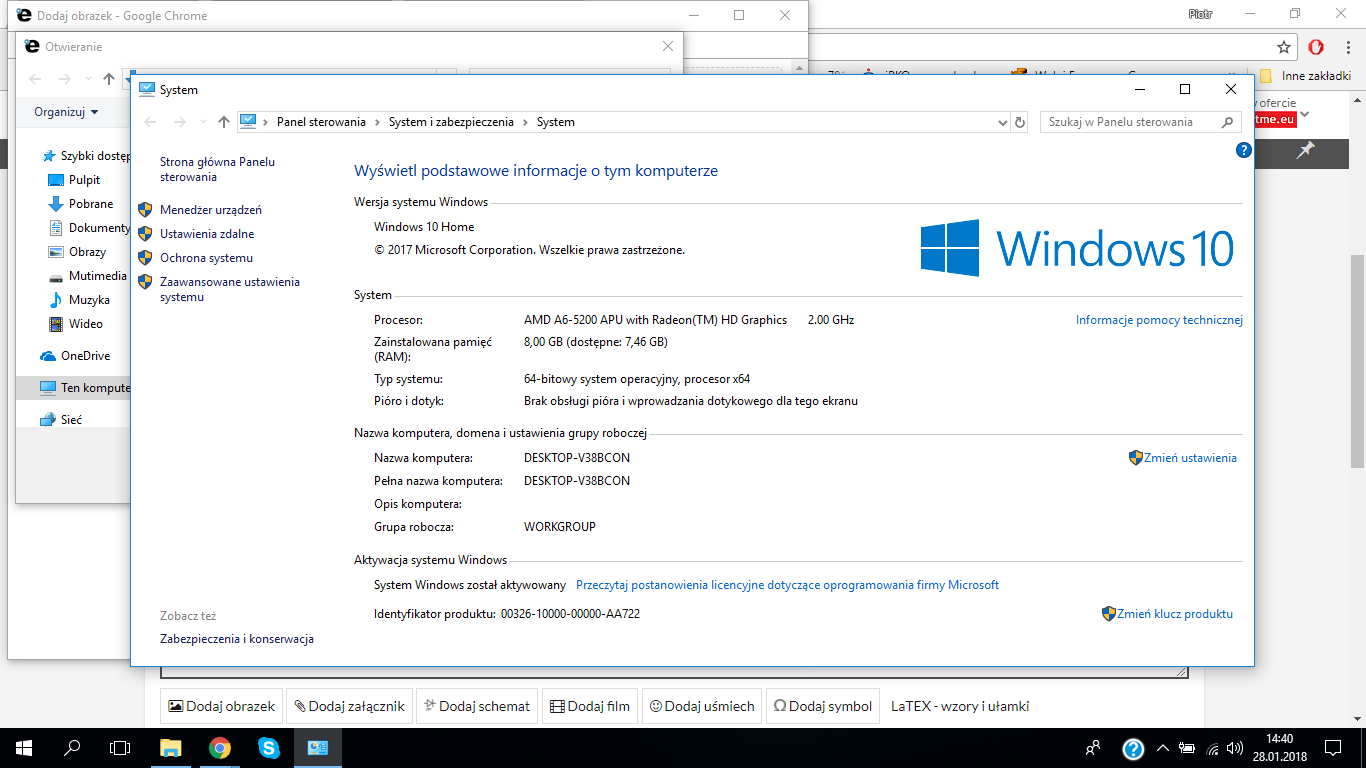Switch to Google Chrome on the taskbar
This screenshot has height=768, width=1366.
pos(220,748)
